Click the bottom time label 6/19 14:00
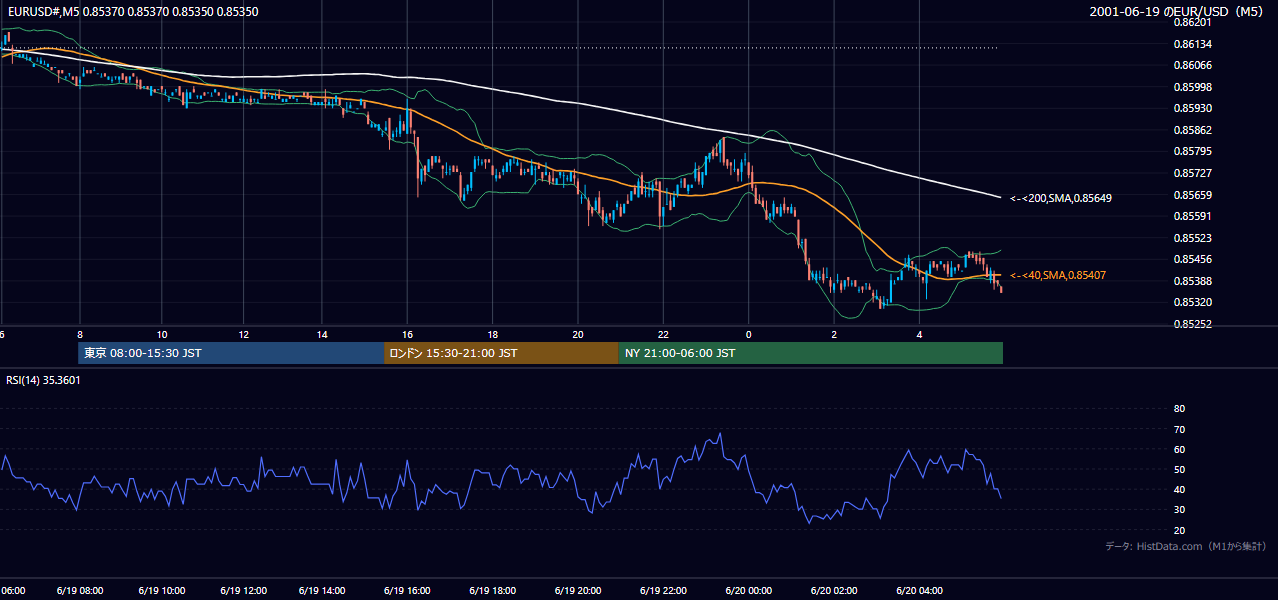 click(323, 590)
